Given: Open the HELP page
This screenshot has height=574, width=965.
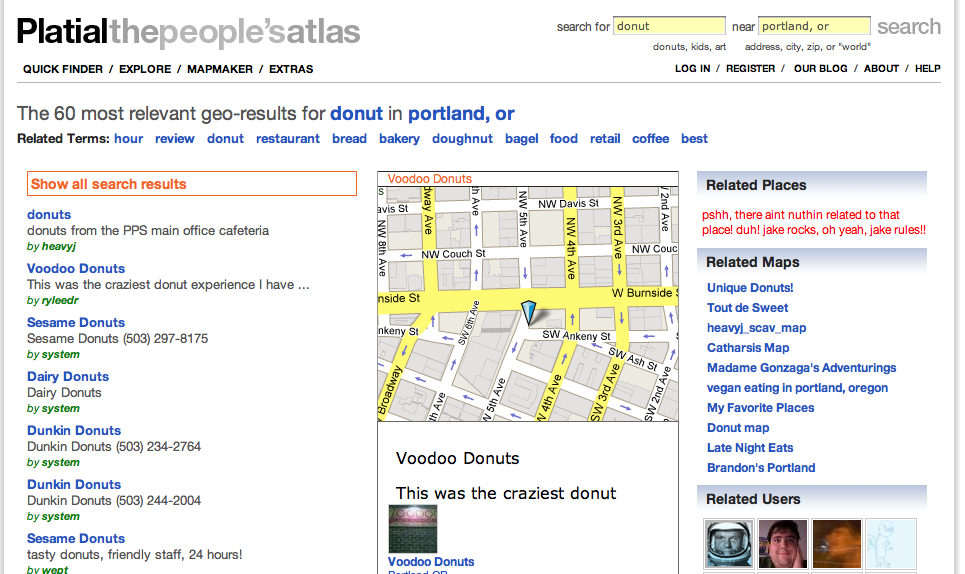Looking at the screenshot, I should [927, 69].
